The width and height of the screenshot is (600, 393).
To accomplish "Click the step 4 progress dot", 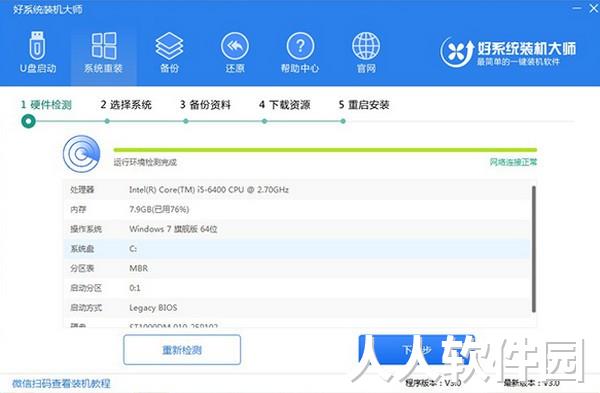I will [x=264, y=121].
